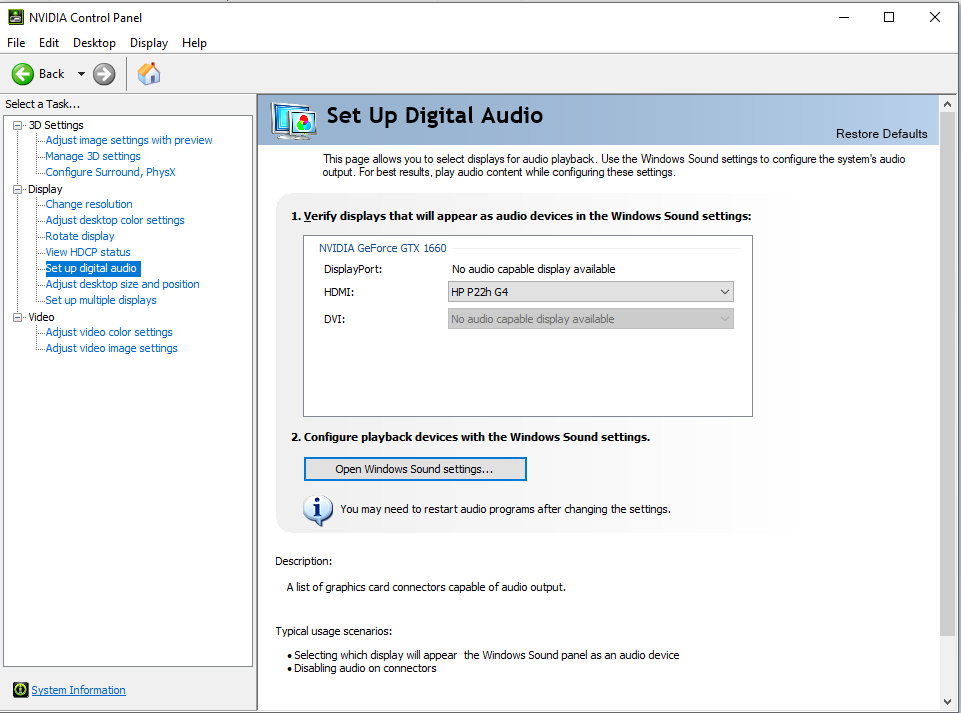Click the disabled DVI dropdown
Screen dimensions: 961x713
coord(591,319)
